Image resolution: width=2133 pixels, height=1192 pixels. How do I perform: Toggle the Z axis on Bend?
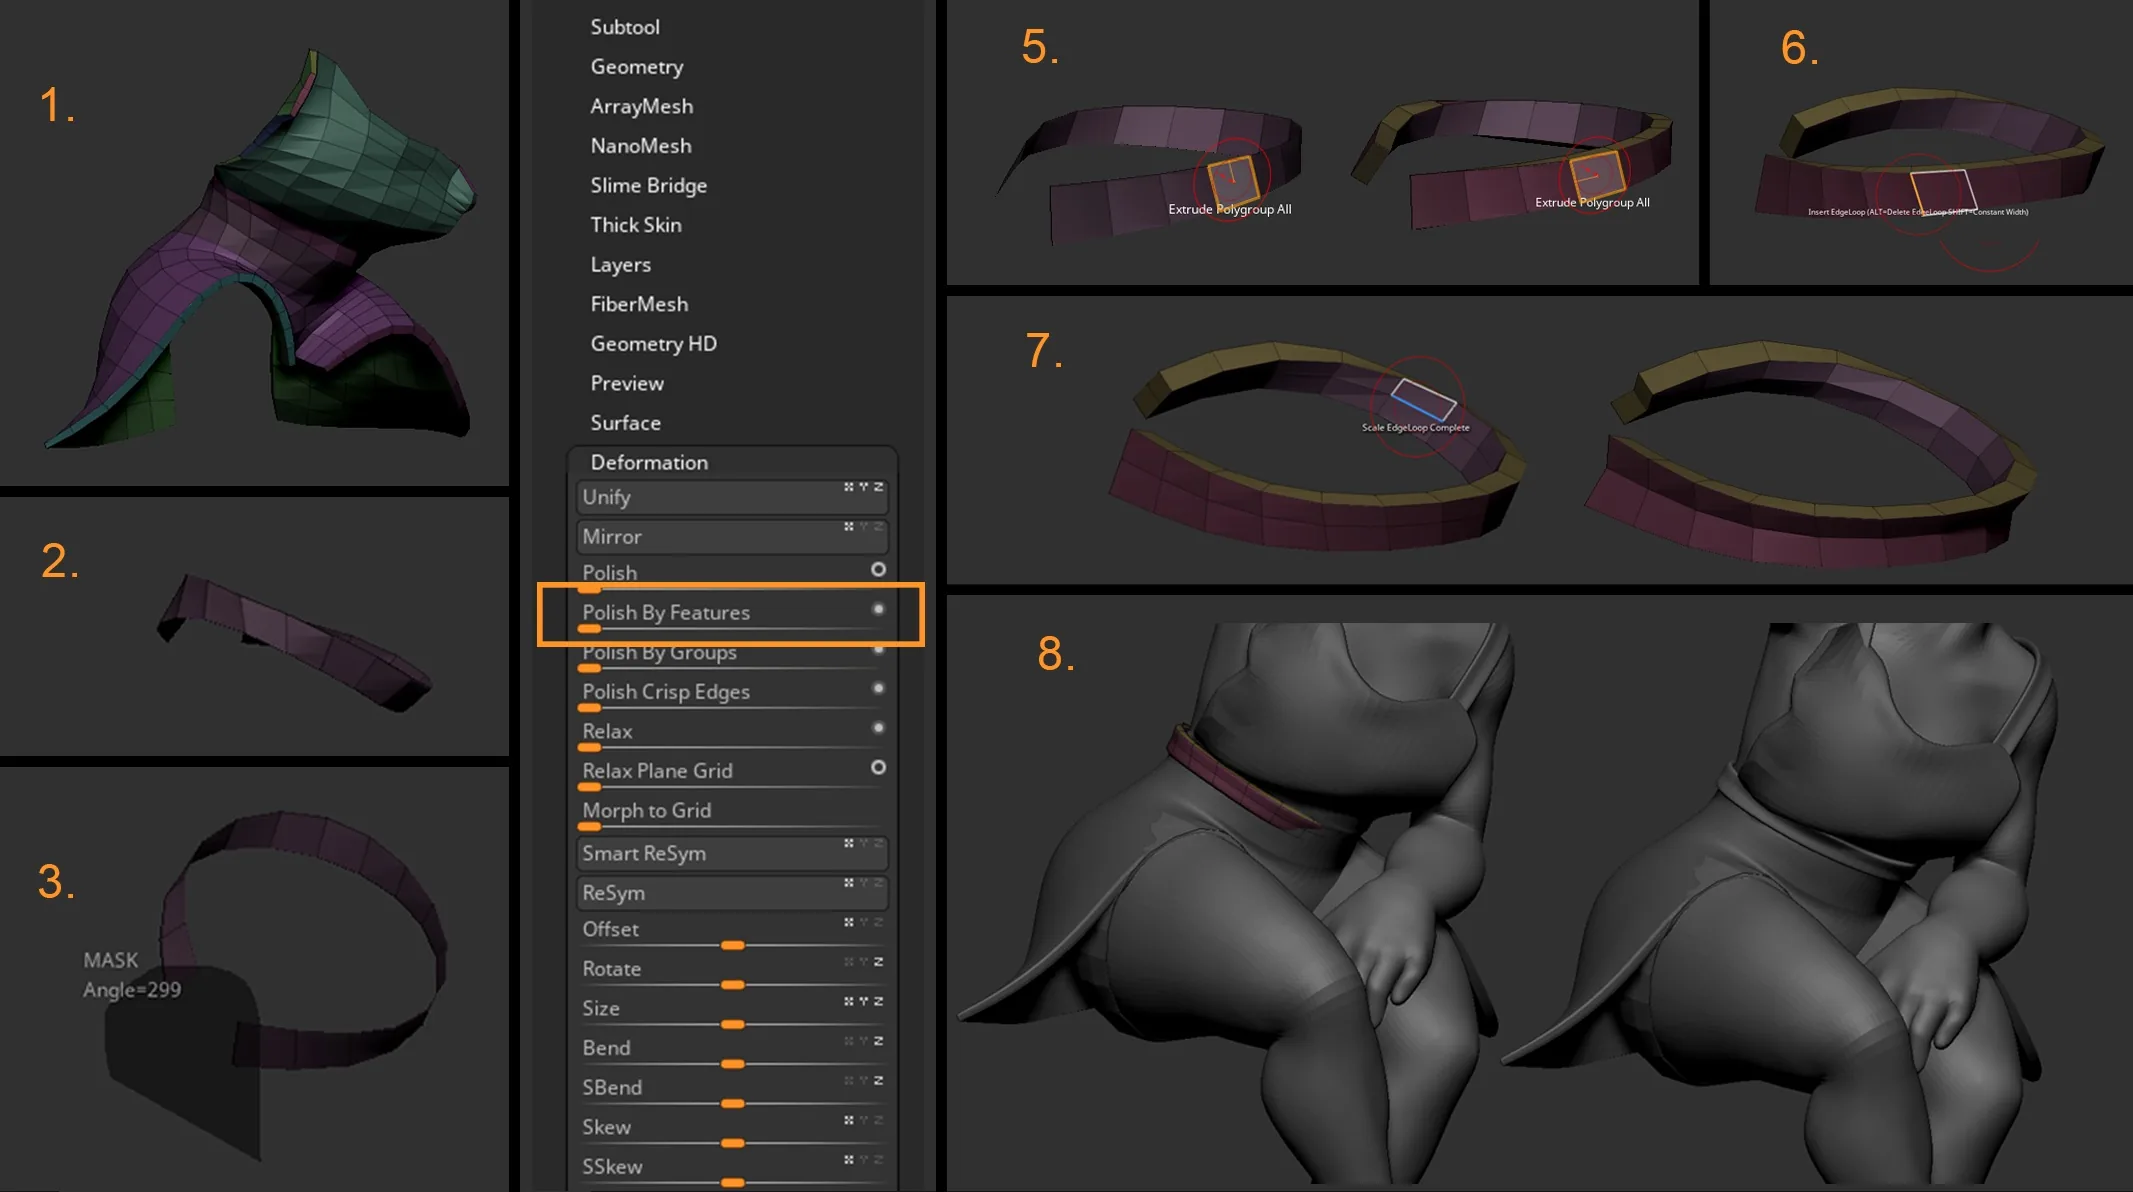pyautogui.click(x=879, y=1041)
